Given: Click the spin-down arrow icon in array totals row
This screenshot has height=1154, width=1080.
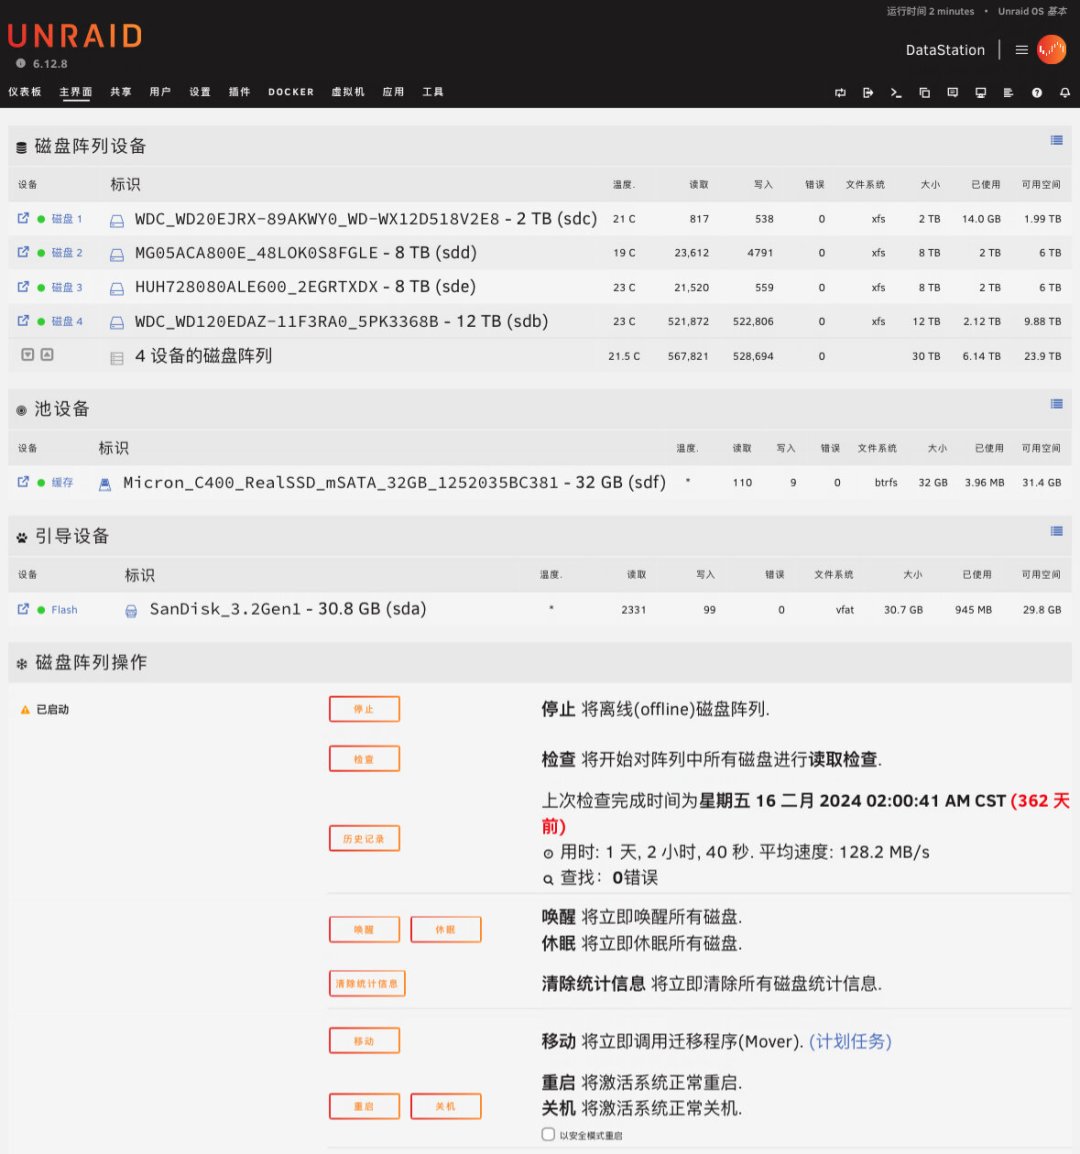Looking at the screenshot, I should click(28, 355).
